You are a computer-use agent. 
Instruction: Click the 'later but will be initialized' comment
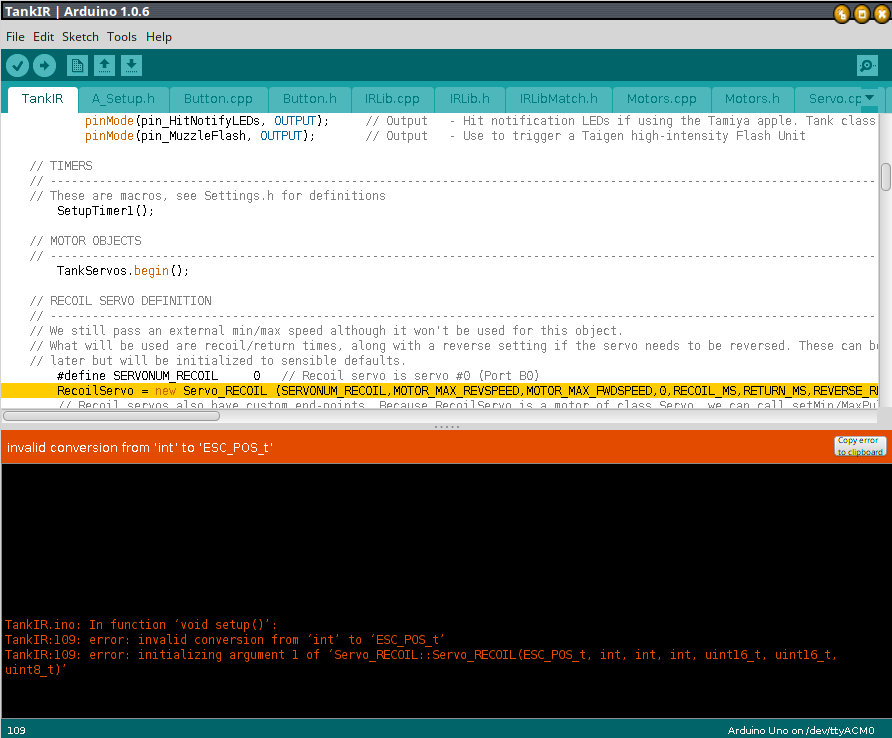218,361
